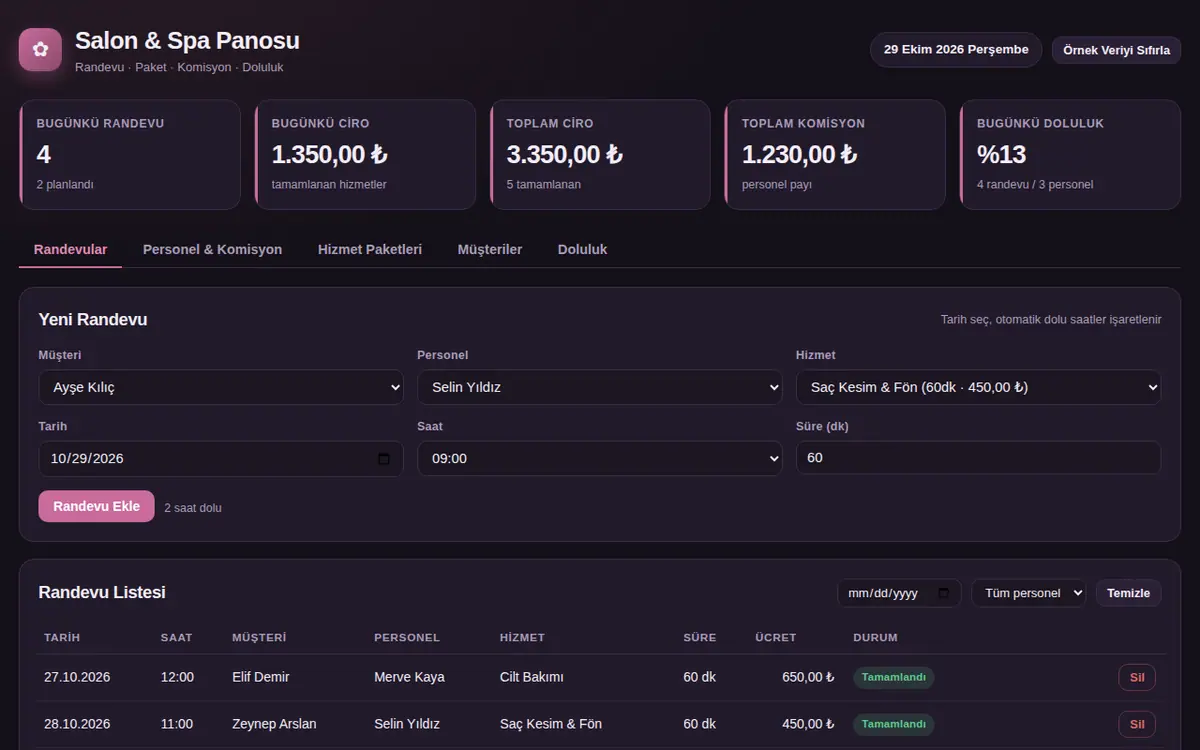
Task: Click the Bugünkü Randevu stat card
Action: pos(130,154)
